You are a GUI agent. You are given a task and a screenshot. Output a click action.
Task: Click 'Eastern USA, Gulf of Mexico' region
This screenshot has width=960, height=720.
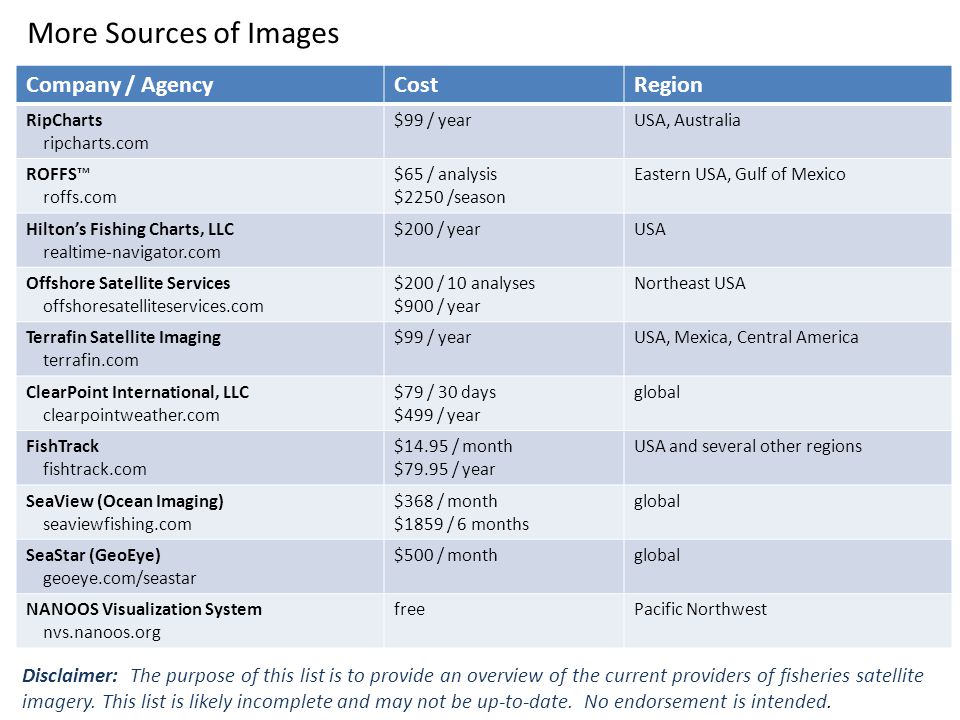(x=740, y=174)
